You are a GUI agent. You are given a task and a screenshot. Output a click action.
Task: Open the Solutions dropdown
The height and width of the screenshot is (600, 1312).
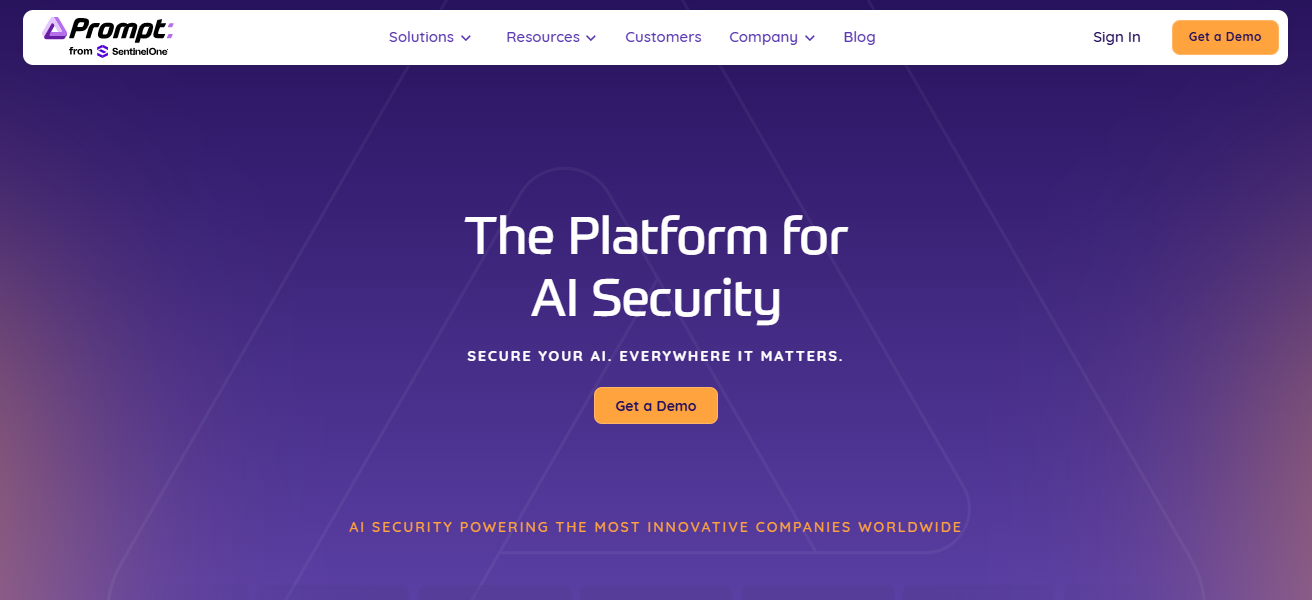coord(421,37)
